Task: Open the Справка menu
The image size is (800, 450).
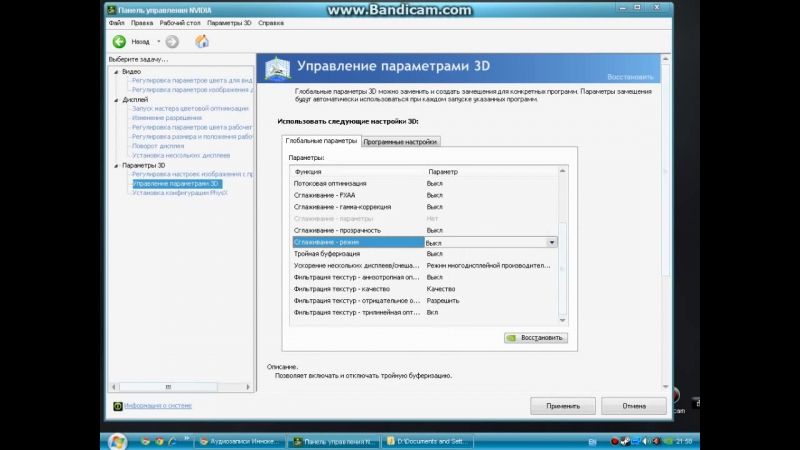Action: click(271, 23)
